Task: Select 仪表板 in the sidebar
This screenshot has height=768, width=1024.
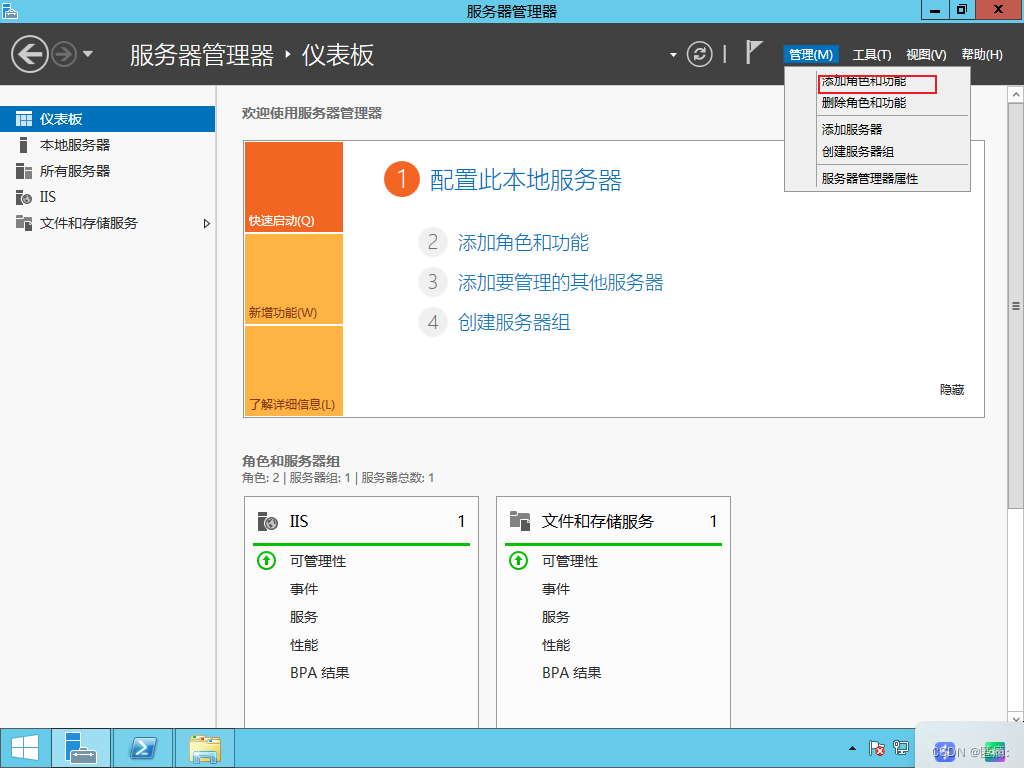Action: [107, 119]
